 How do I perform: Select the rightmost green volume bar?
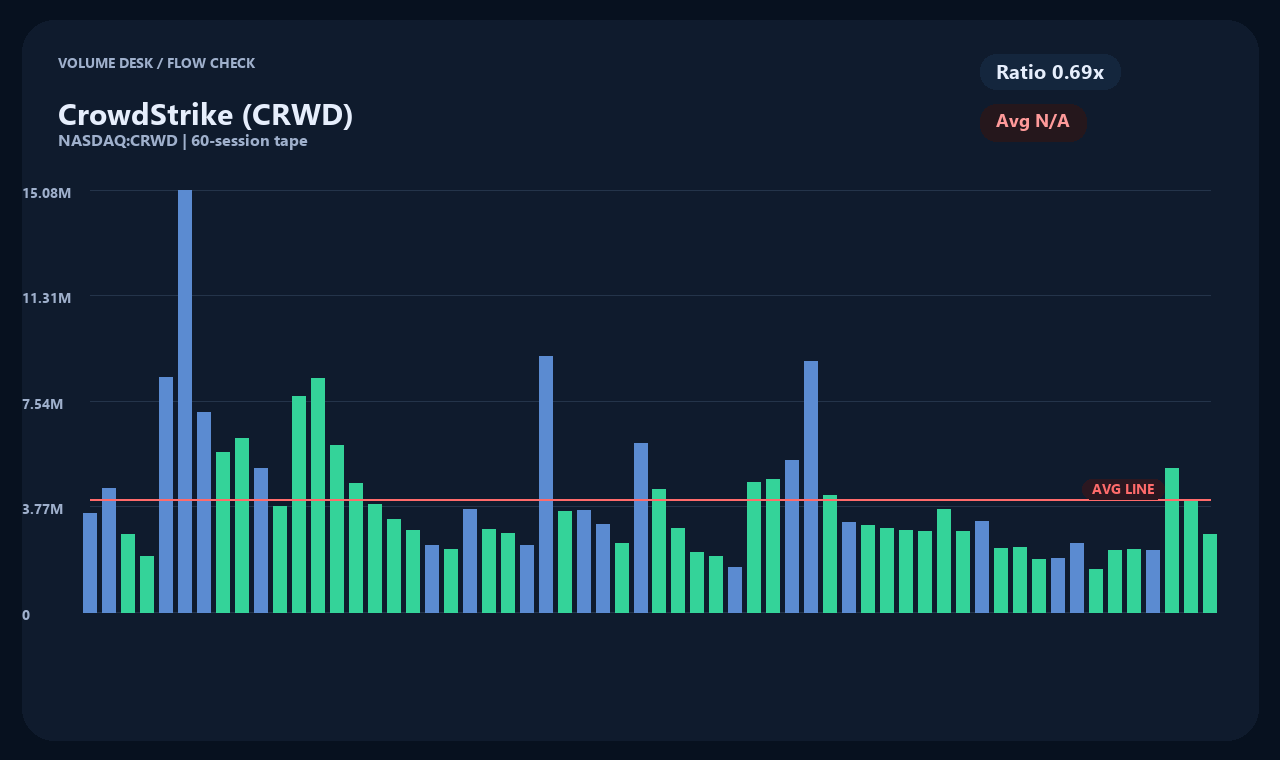[x=1210, y=573]
